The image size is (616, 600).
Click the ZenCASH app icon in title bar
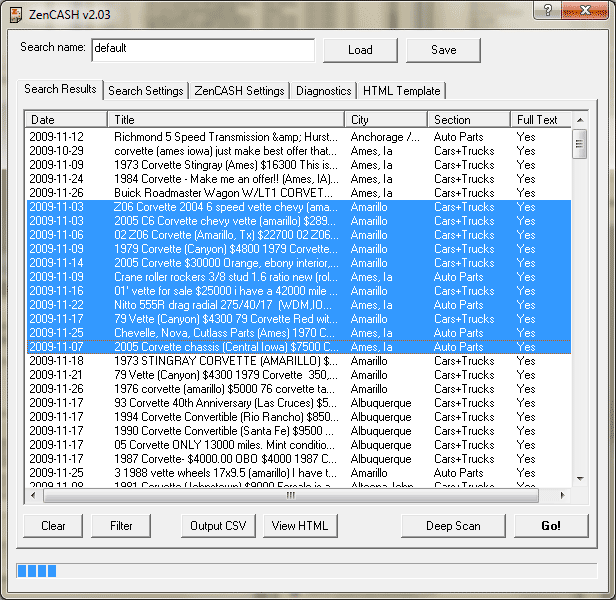pyautogui.click(x=16, y=11)
